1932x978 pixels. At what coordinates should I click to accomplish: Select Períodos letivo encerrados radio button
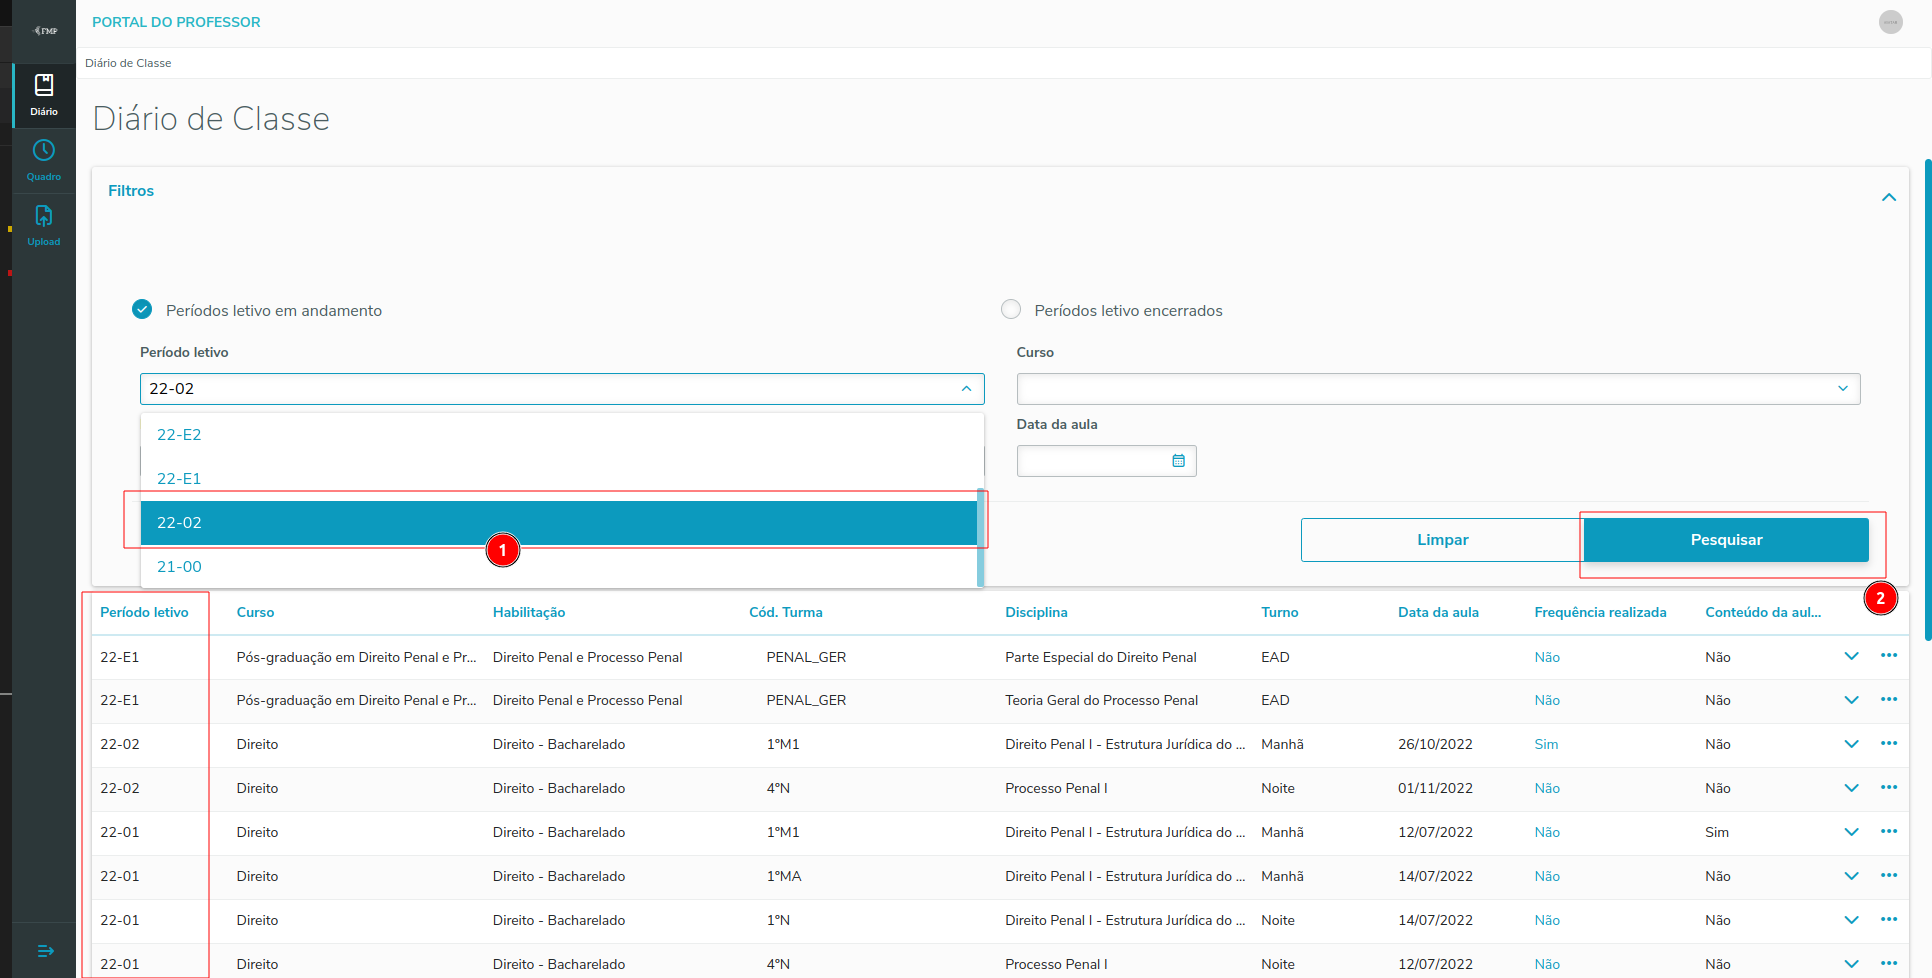point(1011,310)
